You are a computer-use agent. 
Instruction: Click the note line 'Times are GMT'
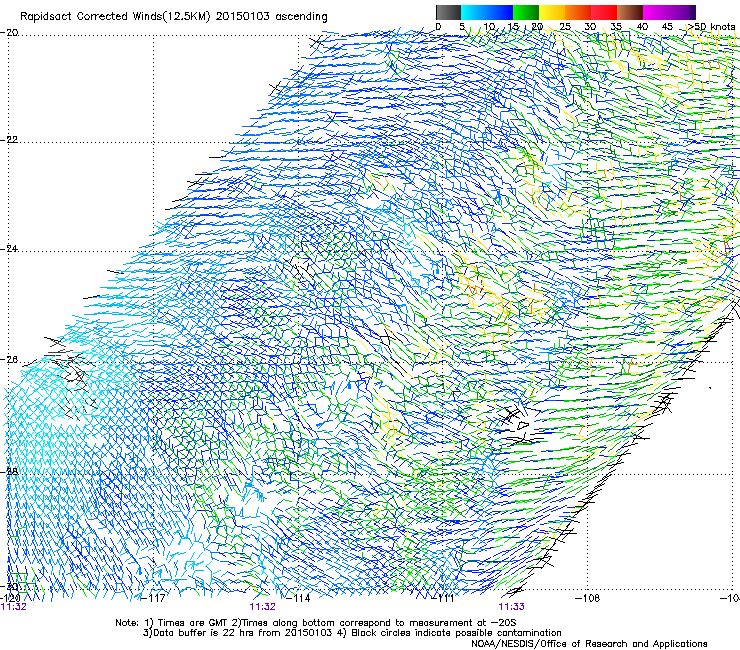[193, 623]
